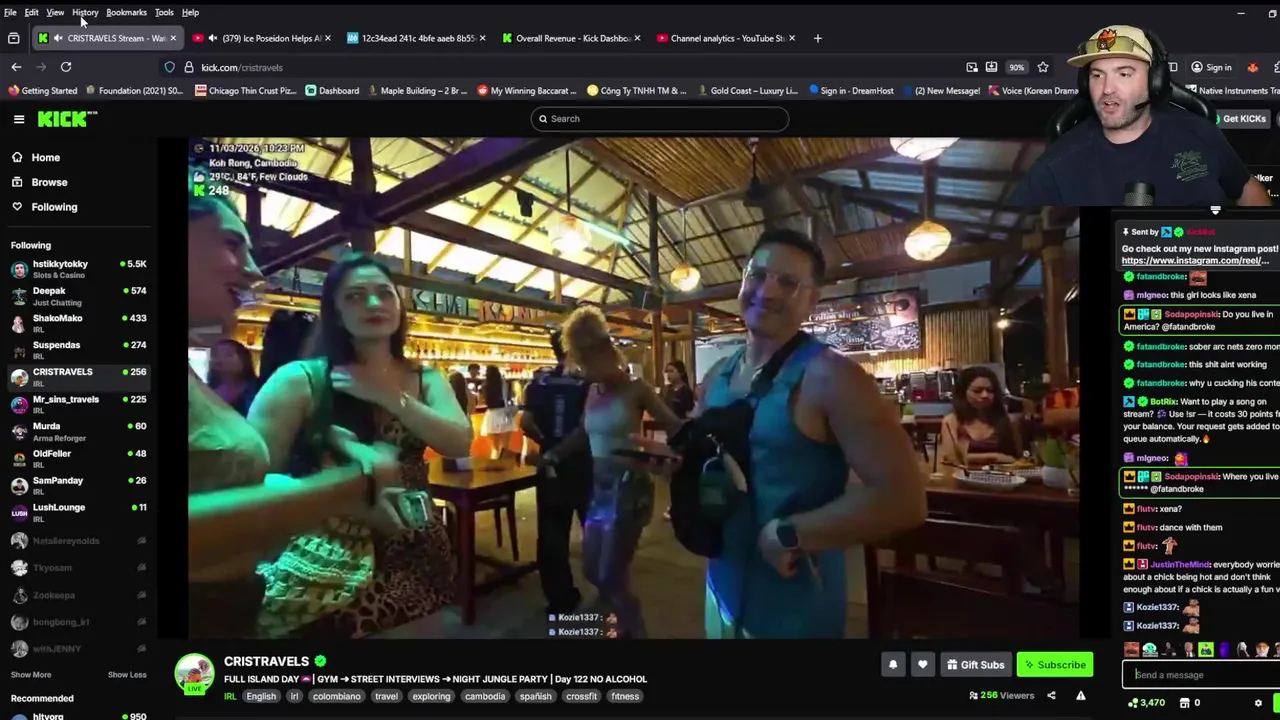This screenshot has width=1280, height=720.
Task: Show site security lock info
Action: (188, 67)
